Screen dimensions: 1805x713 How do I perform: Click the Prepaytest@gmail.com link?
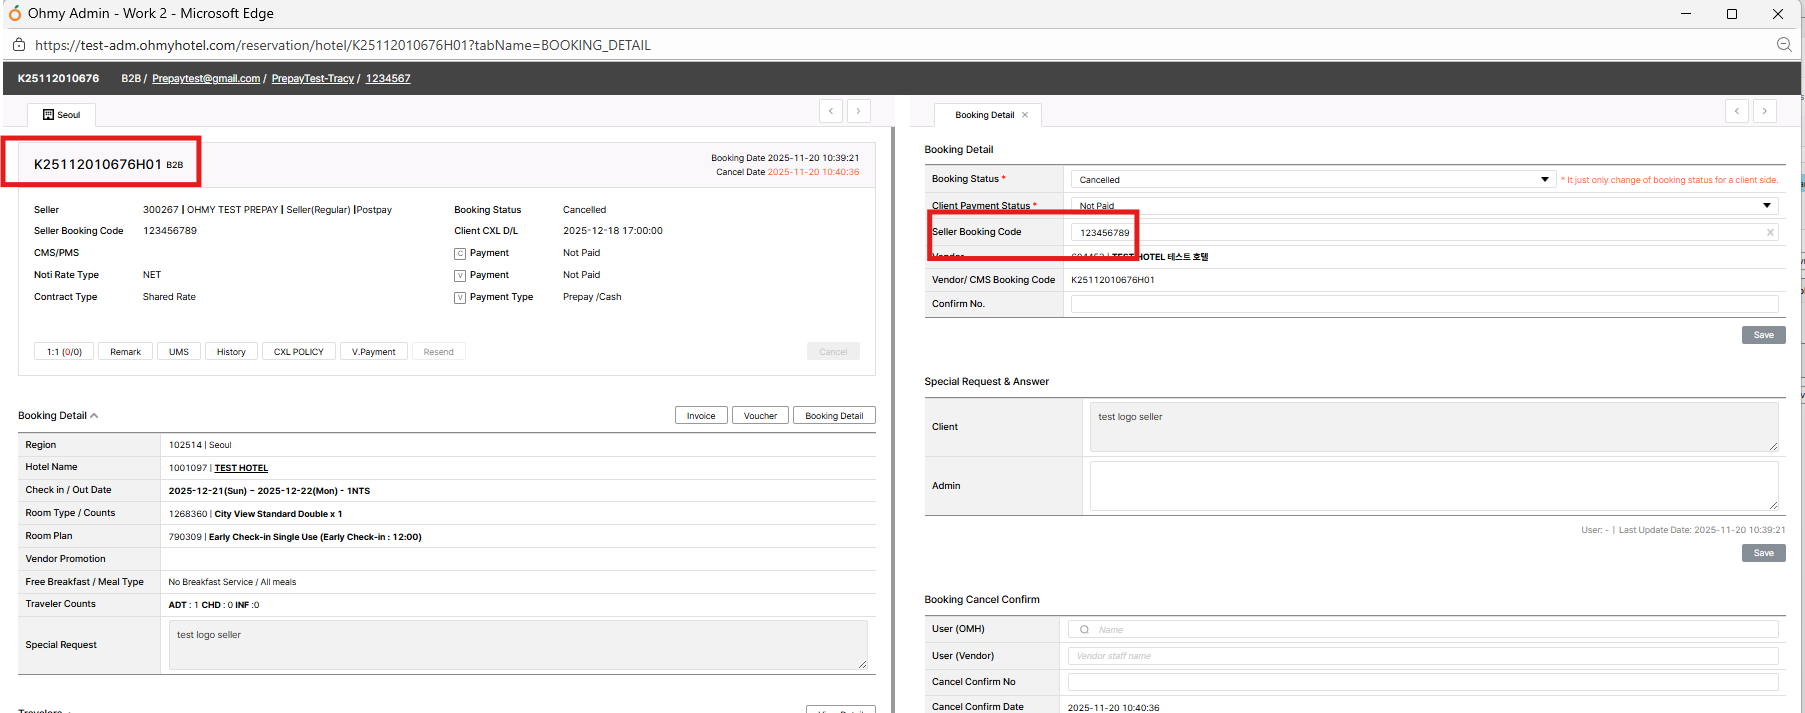click(x=206, y=79)
